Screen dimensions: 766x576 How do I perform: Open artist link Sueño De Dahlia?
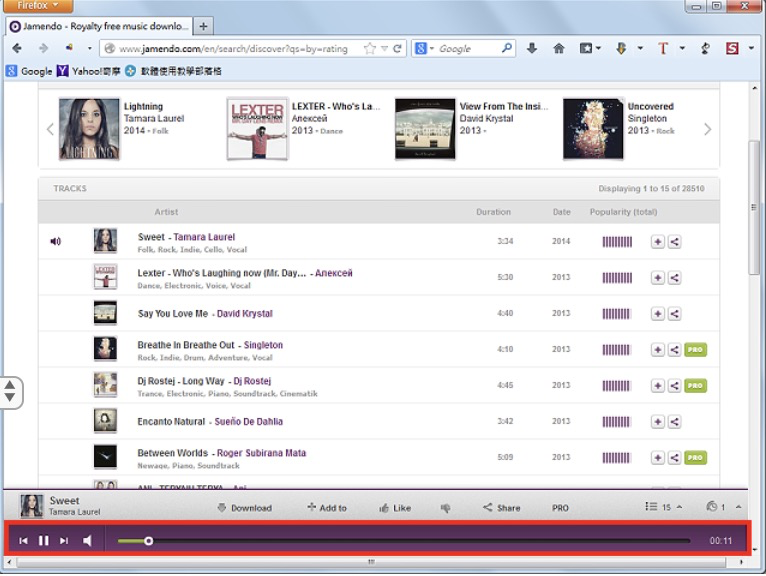[249, 422]
